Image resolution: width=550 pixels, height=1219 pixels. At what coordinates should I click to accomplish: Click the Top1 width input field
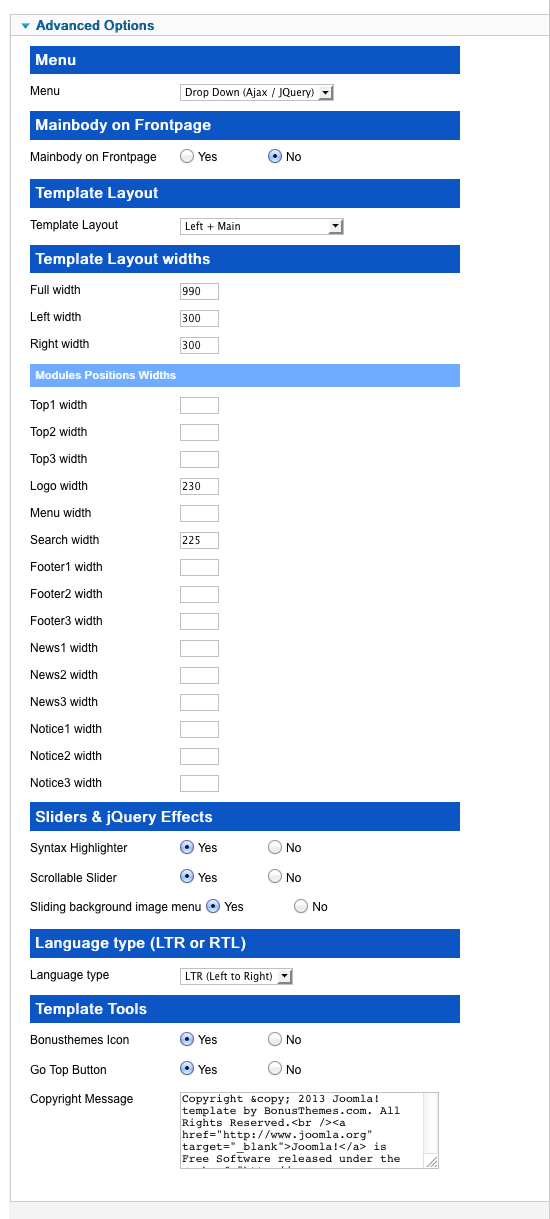click(199, 405)
